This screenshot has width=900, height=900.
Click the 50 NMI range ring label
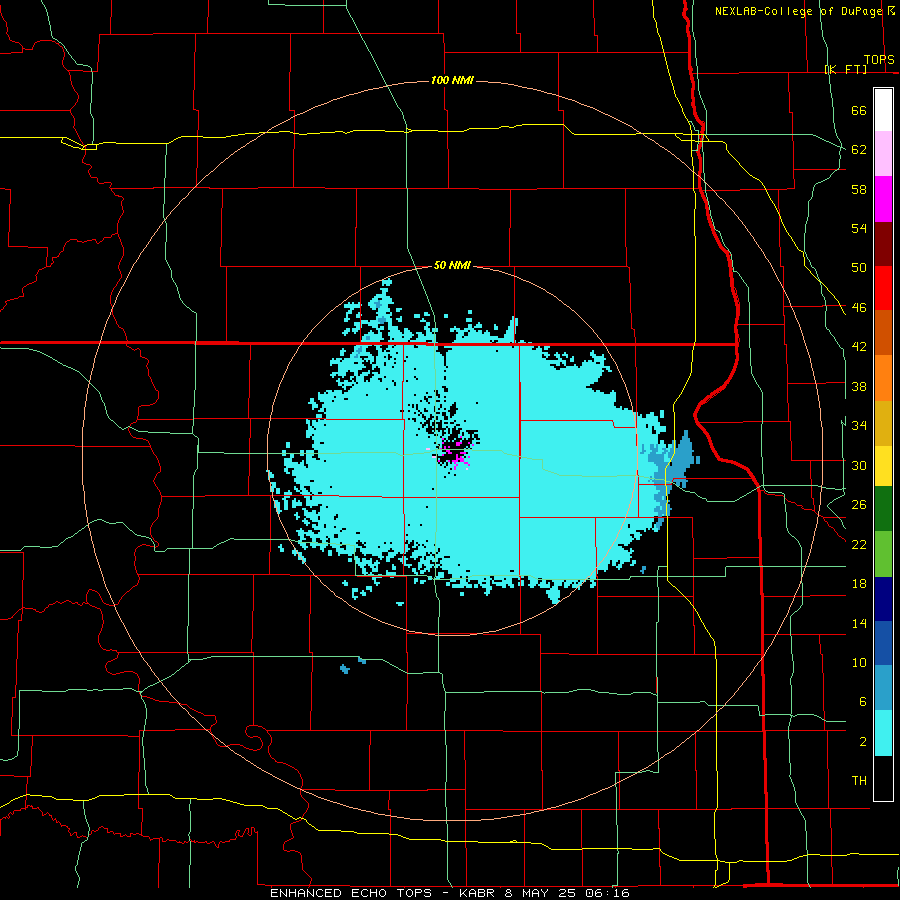click(x=452, y=265)
